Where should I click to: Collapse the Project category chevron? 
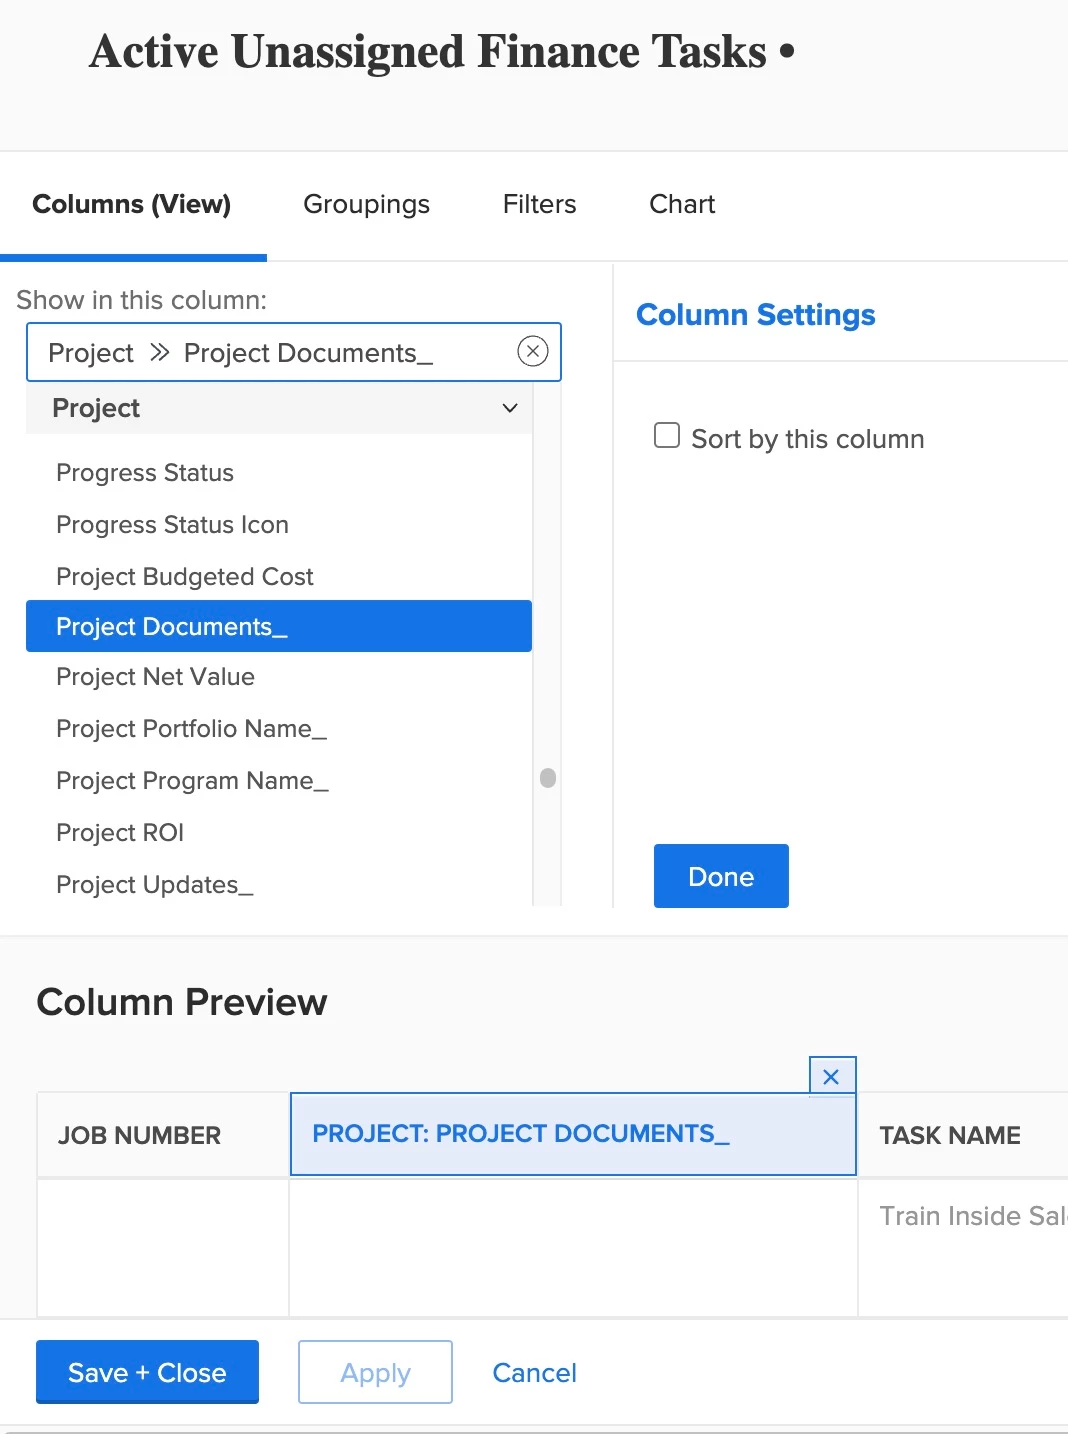(x=510, y=408)
